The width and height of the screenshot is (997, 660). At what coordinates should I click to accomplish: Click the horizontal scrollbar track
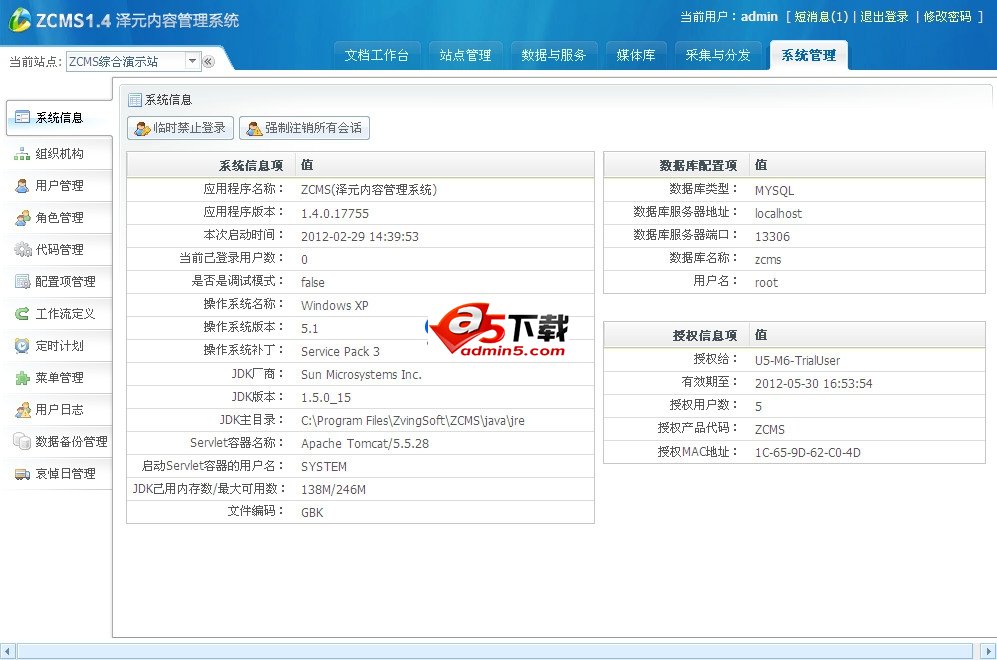click(x=495, y=651)
